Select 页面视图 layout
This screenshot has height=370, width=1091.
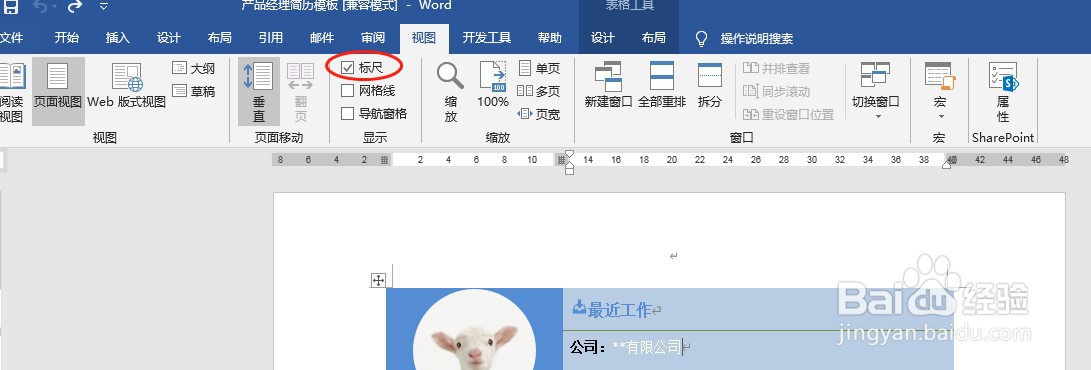tap(58, 92)
